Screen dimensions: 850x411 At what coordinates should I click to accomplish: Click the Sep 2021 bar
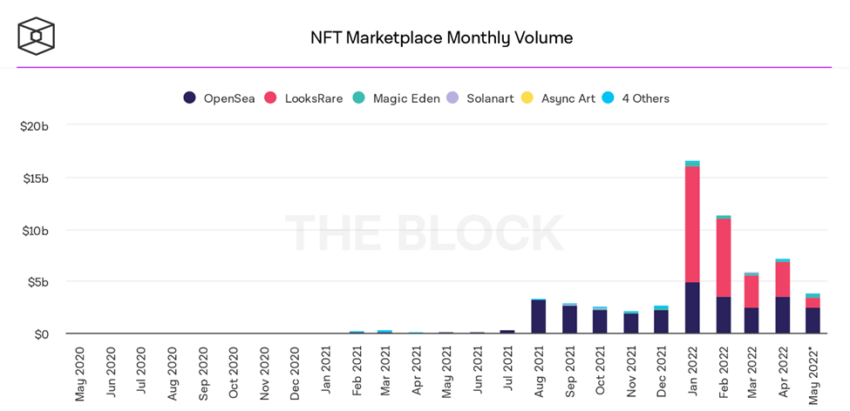(x=569, y=319)
